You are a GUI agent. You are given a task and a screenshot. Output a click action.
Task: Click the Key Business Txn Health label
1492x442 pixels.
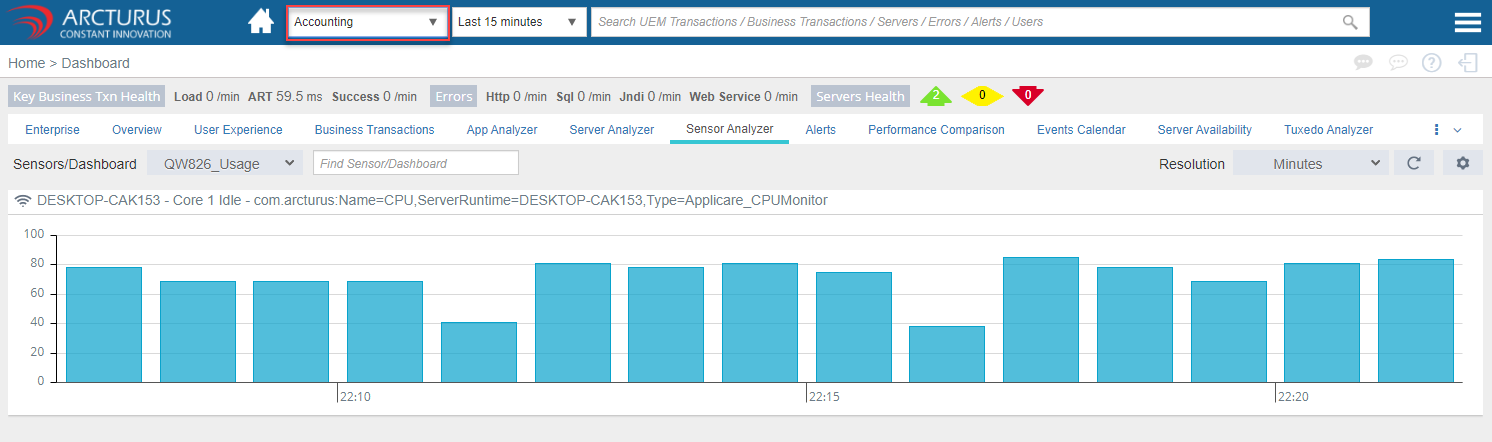[86, 97]
